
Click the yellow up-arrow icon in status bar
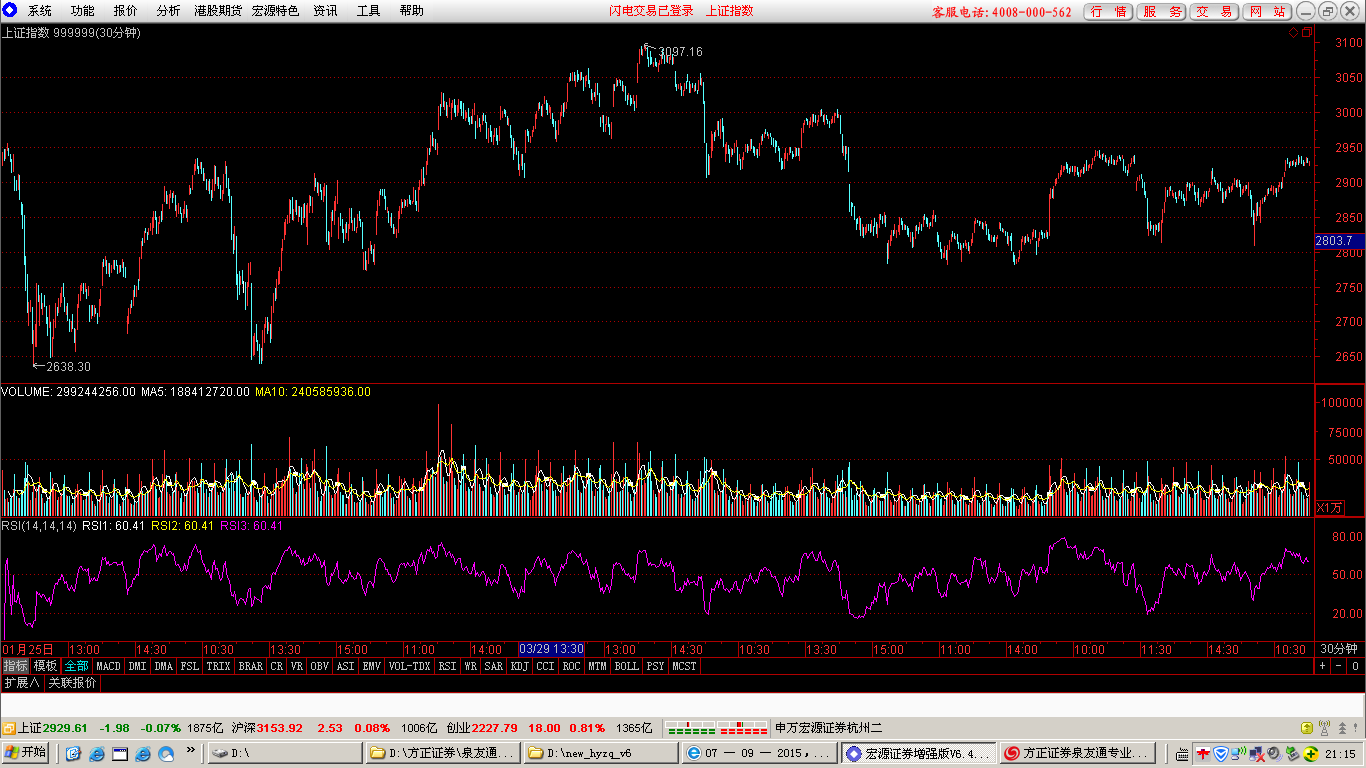[1307, 728]
